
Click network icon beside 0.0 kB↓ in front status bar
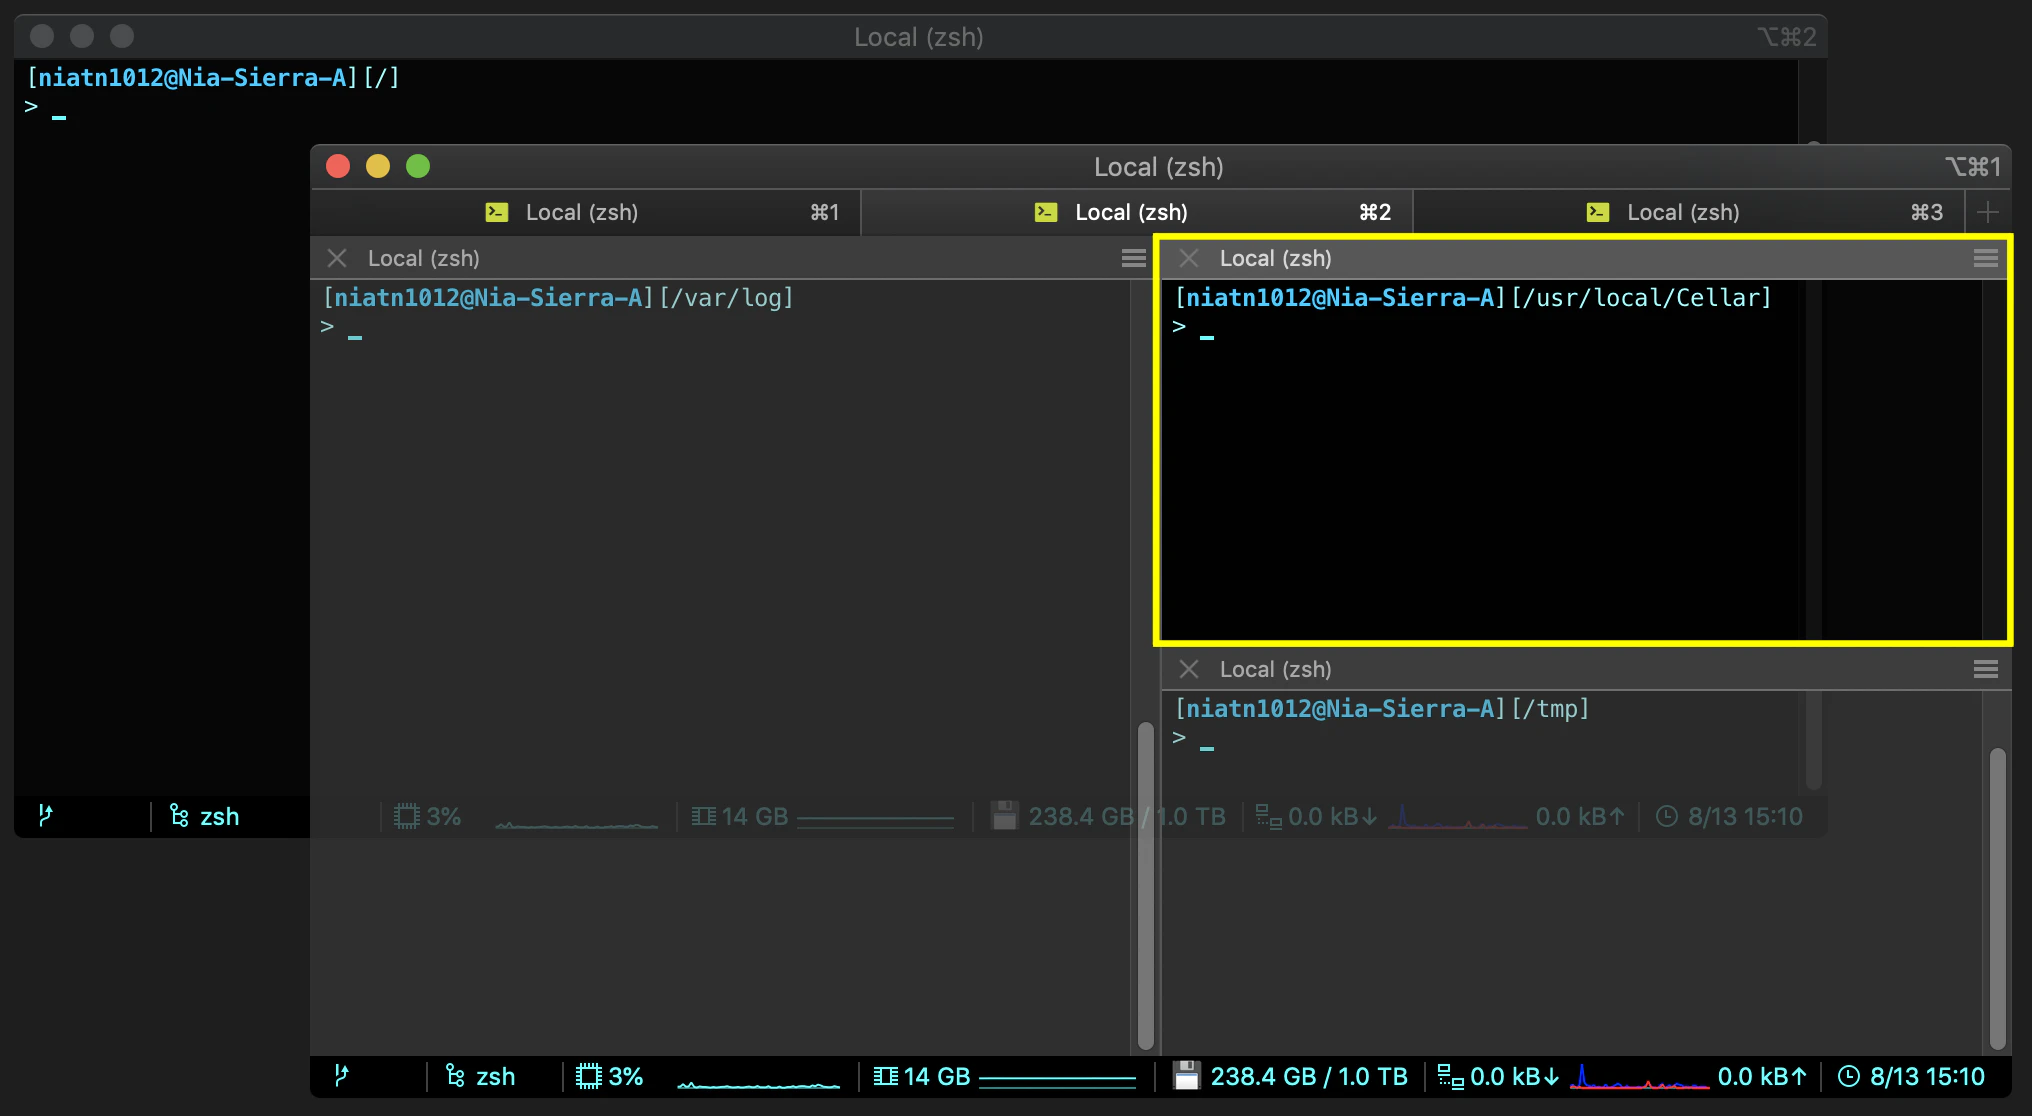pos(1450,1076)
